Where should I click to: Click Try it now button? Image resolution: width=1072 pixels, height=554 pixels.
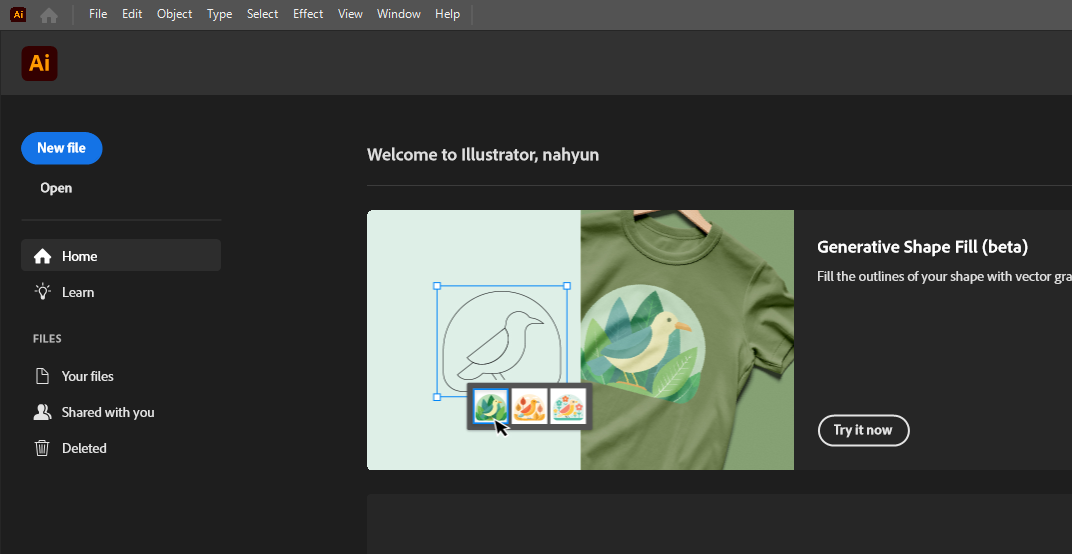click(x=863, y=430)
